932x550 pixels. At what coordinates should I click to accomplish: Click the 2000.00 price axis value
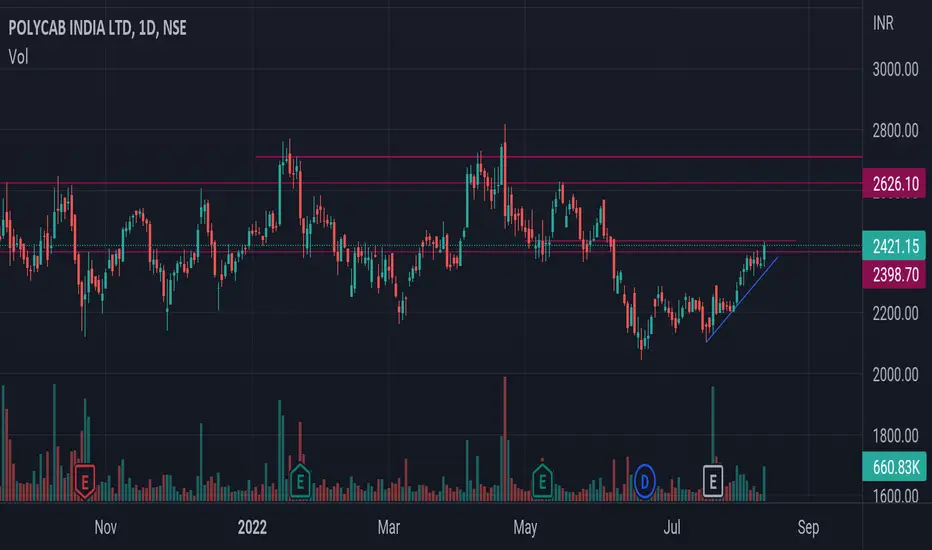coord(895,375)
